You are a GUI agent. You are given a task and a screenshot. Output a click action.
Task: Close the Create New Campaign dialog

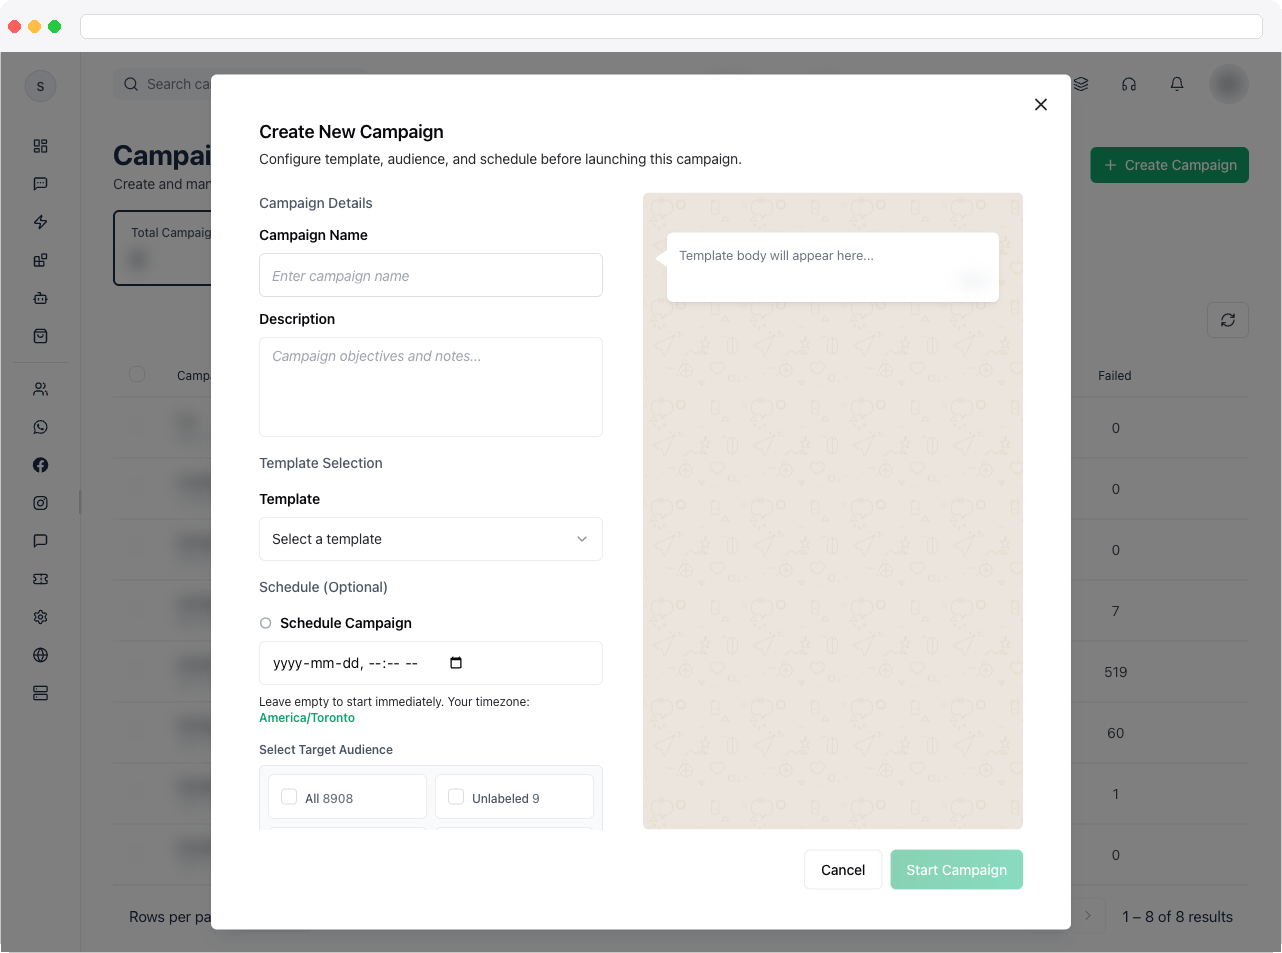[1041, 104]
